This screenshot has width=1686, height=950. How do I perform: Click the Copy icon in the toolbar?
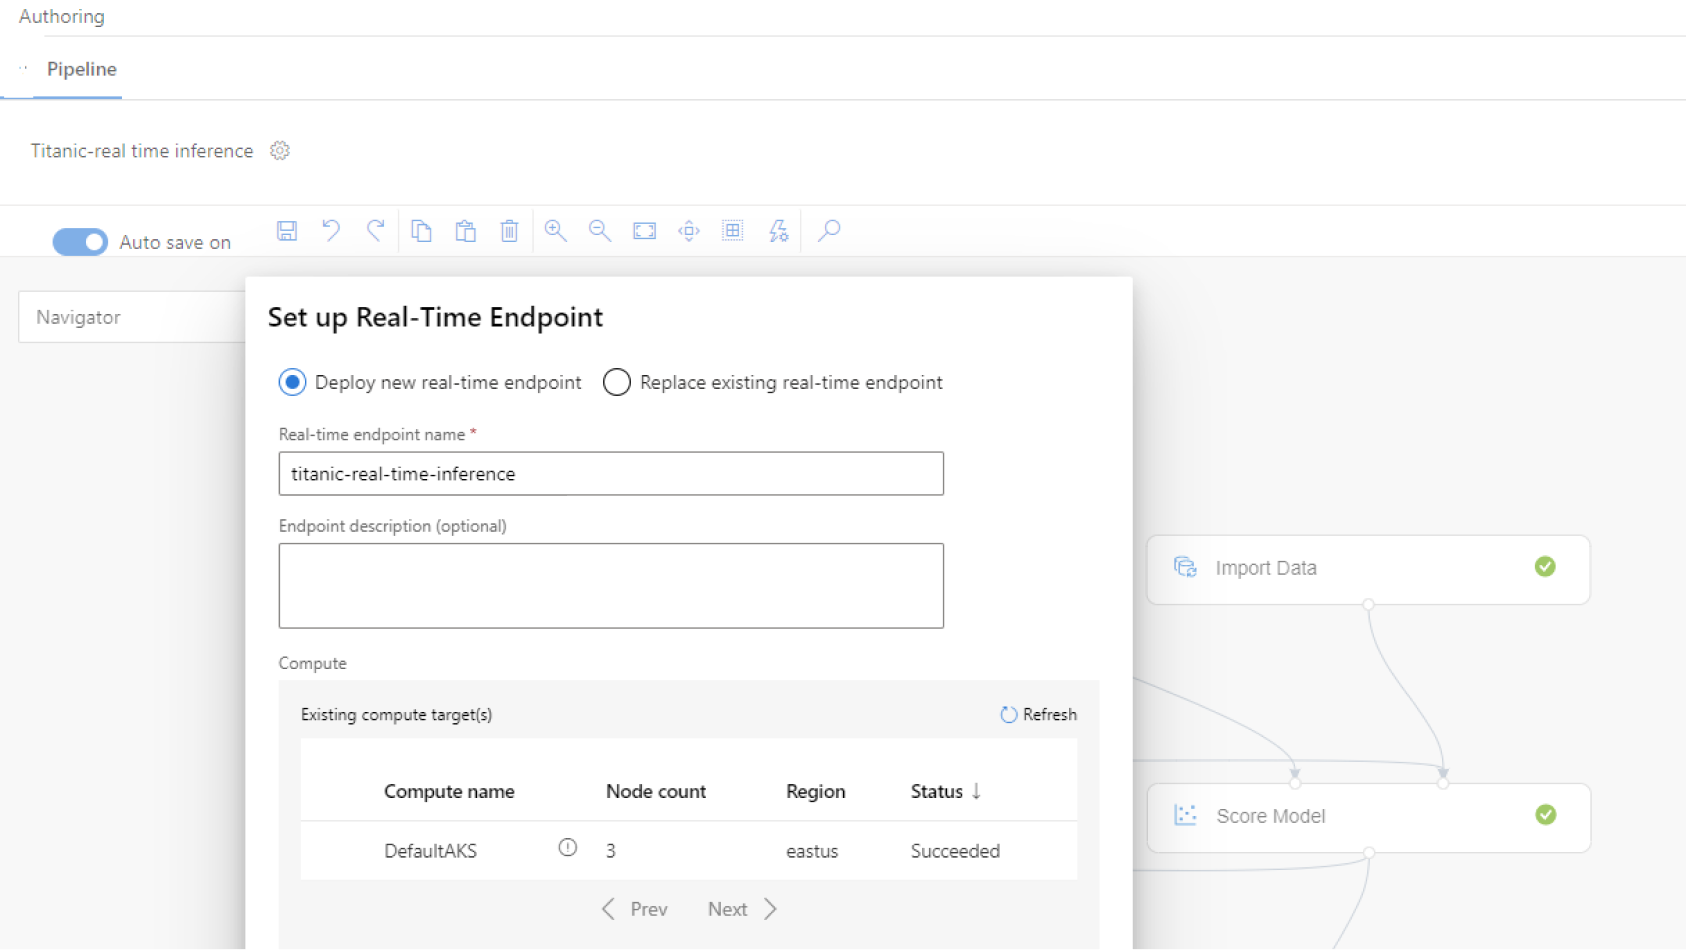click(x=421, y=231)
